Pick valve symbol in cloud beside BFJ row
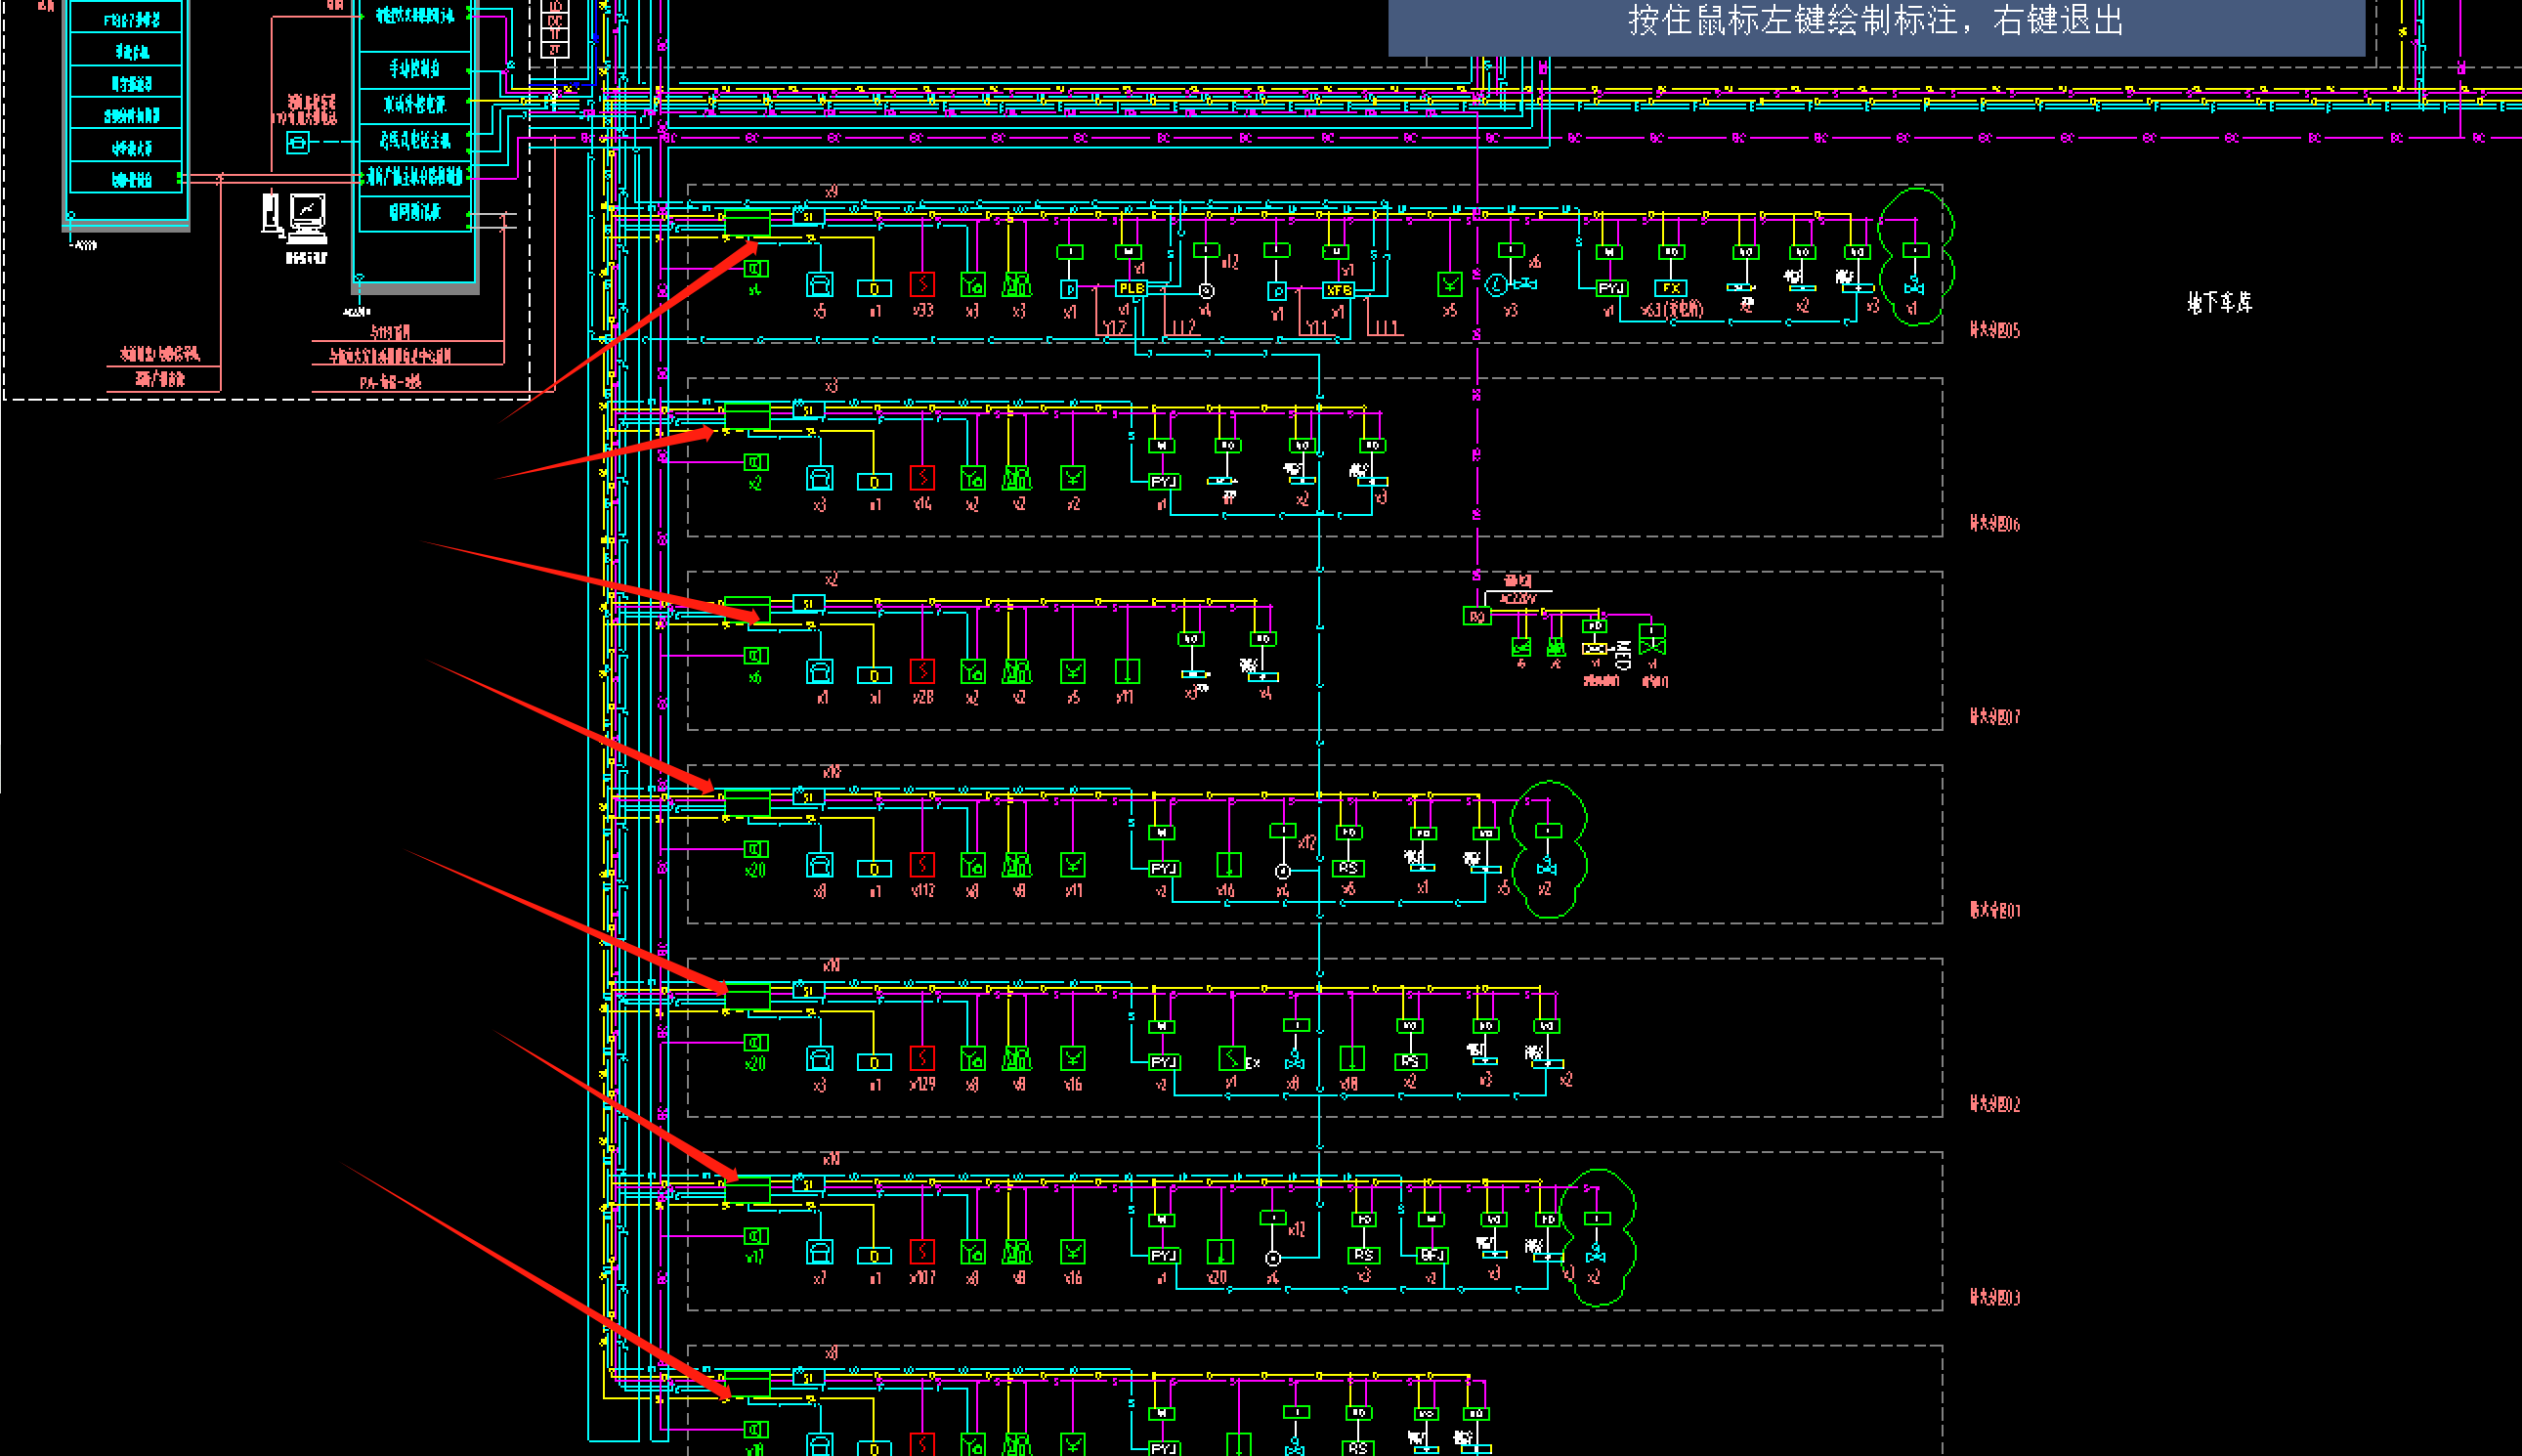Screen dimensions: 2522x1456 (x=1596, y=1254)
